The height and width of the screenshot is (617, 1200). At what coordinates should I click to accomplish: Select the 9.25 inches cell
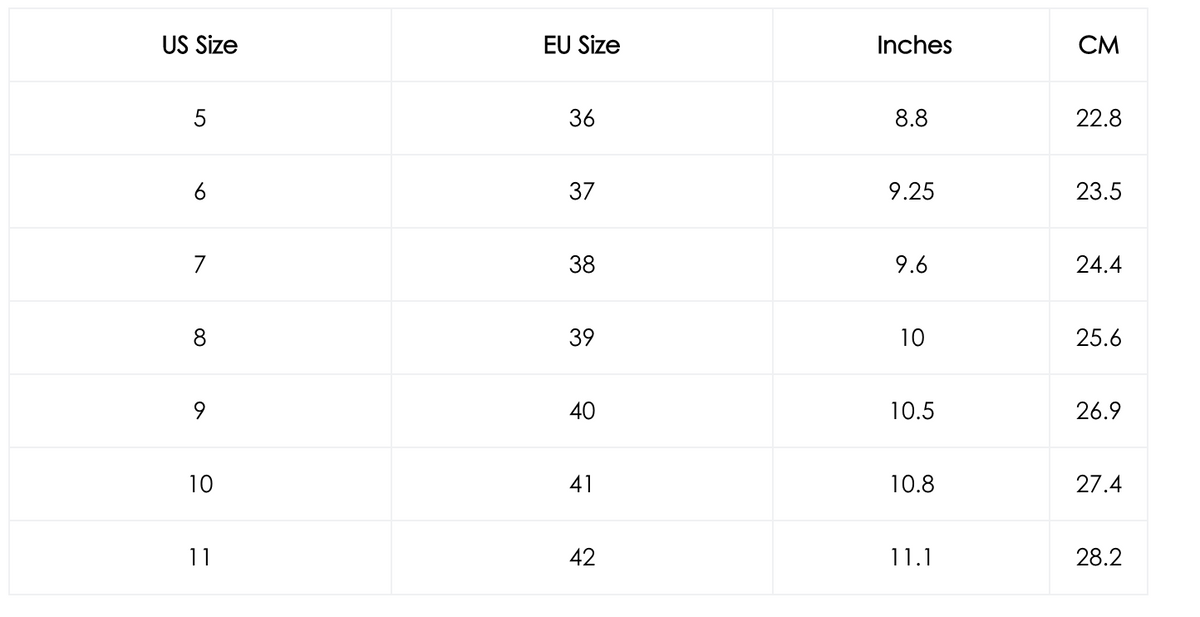[911, 192]
